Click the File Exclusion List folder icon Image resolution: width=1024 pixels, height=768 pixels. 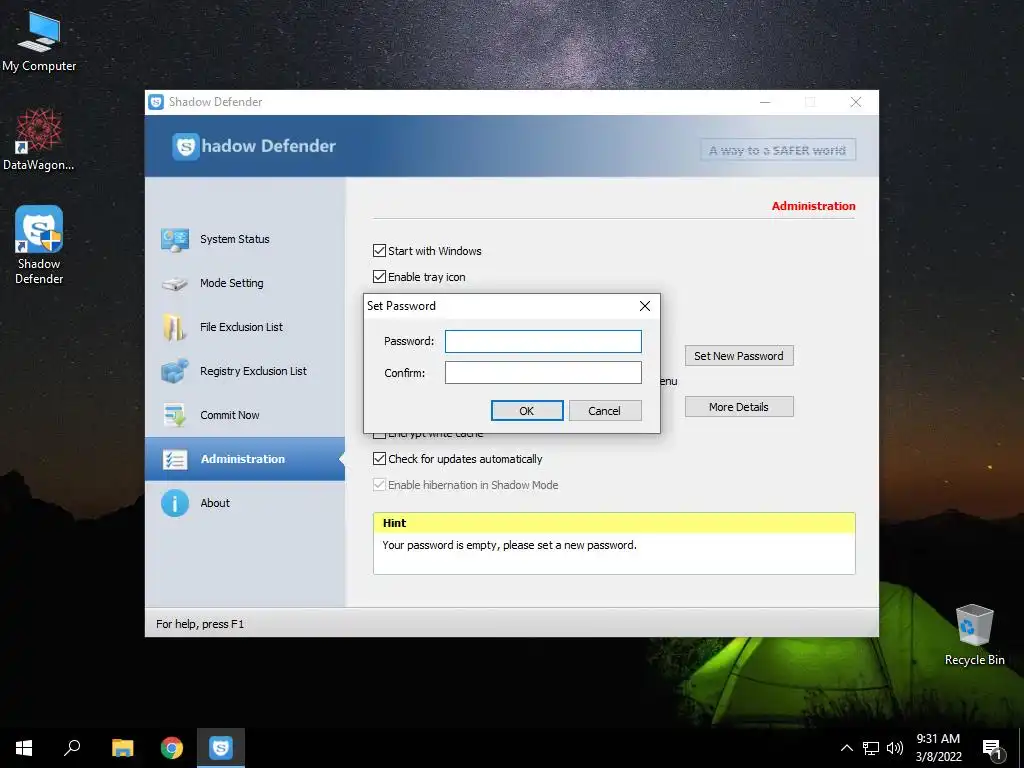(174, 327)
